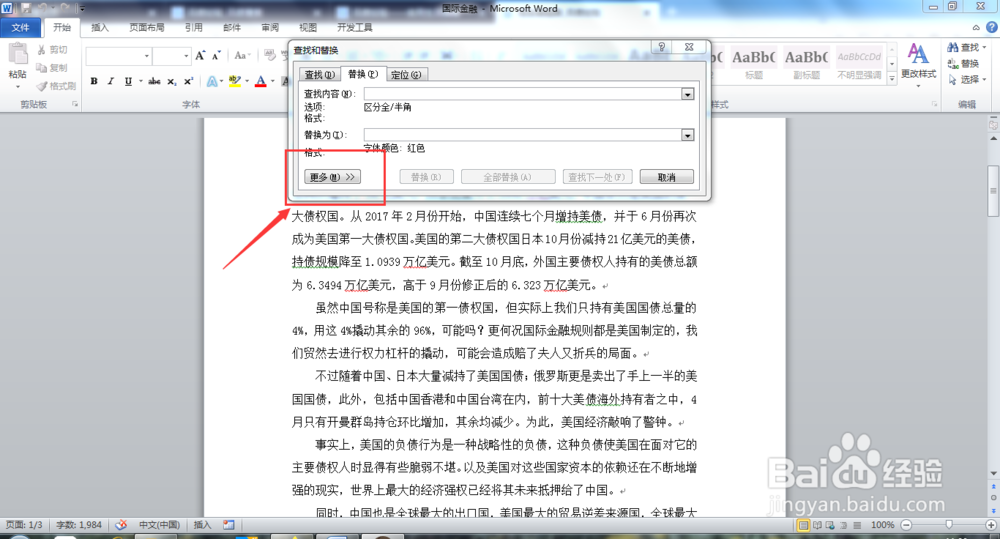This screenshot has width=1000, height=539.
Task: Switch to the References (引用) tab
Action: [194, 27]
